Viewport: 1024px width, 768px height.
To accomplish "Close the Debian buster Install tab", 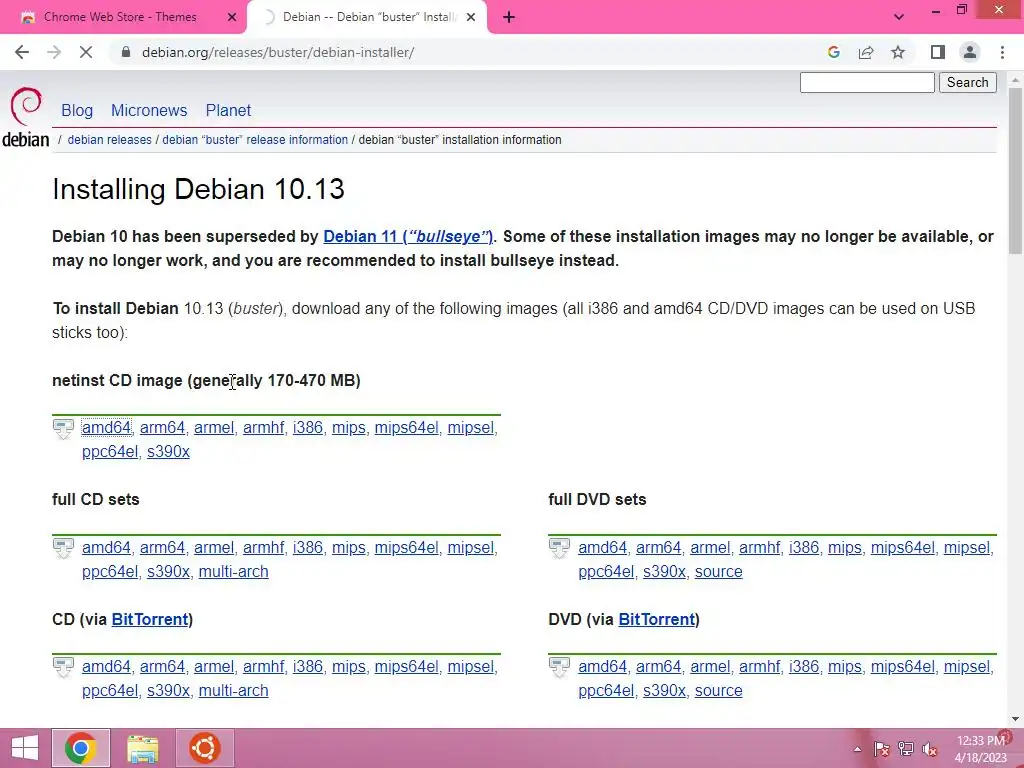I will (471, 18).
